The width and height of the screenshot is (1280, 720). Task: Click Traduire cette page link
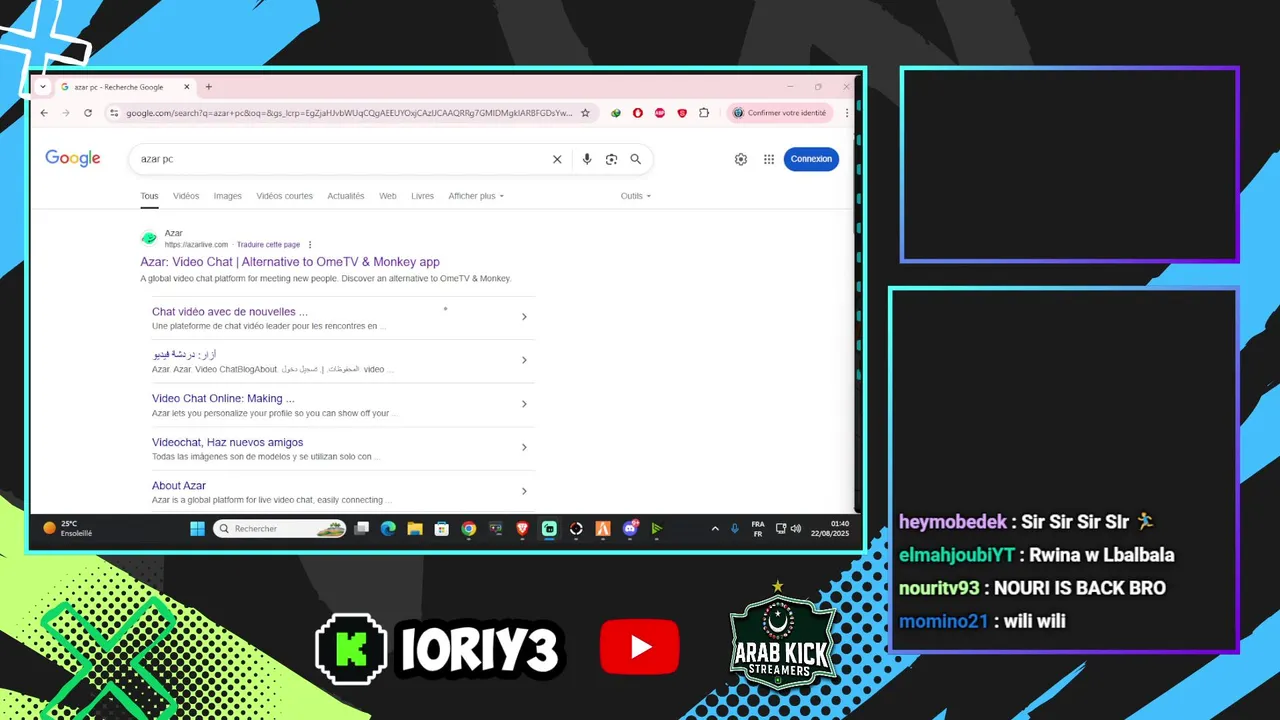tap(268, 245)
